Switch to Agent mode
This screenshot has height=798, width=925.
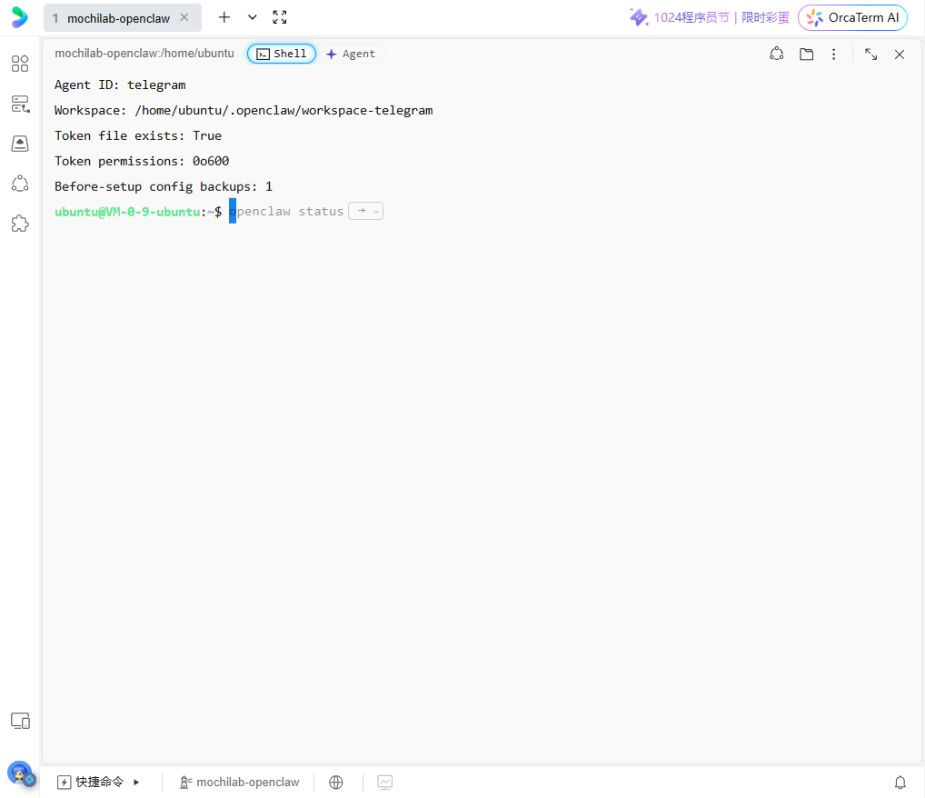(350, 54)
